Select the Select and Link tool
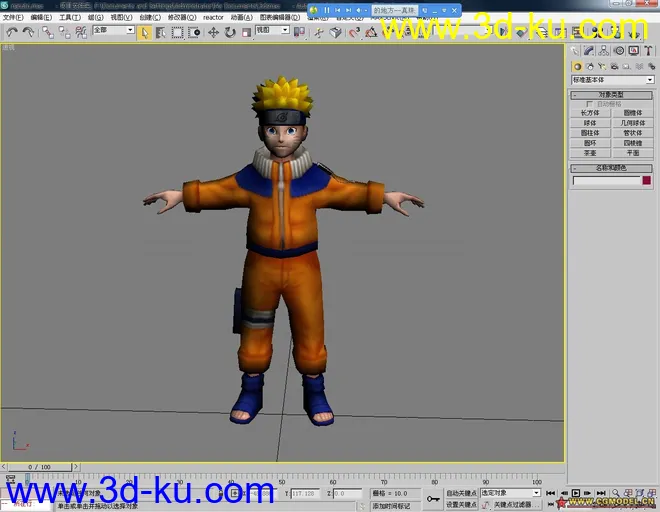The width and height of the screenshot is (660, 512). pyautogui.click(x=48, y=32)
